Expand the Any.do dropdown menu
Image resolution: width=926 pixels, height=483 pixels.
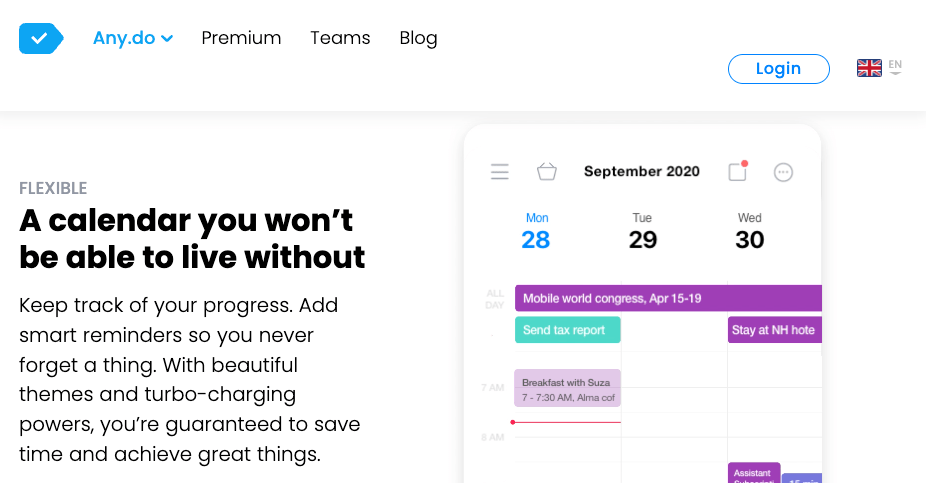point(133,38)
